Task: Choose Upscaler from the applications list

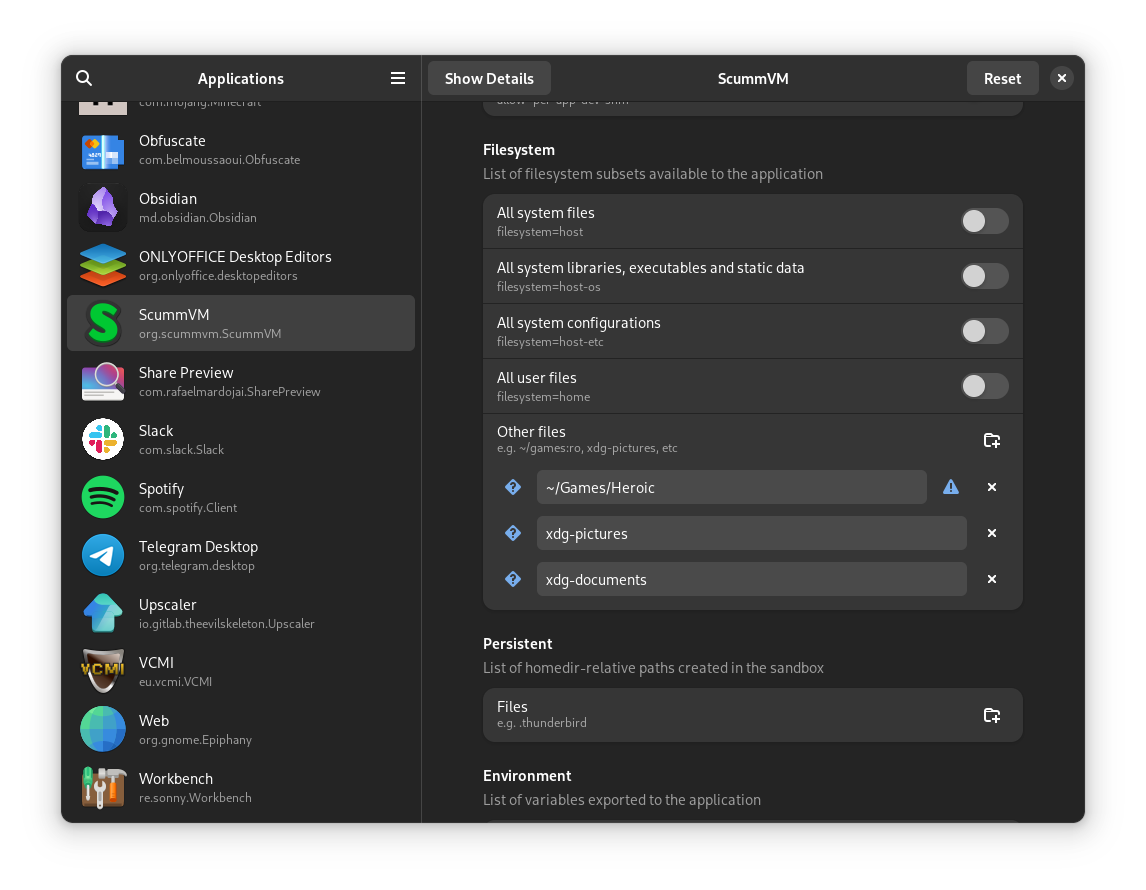Action: [240, 613]
